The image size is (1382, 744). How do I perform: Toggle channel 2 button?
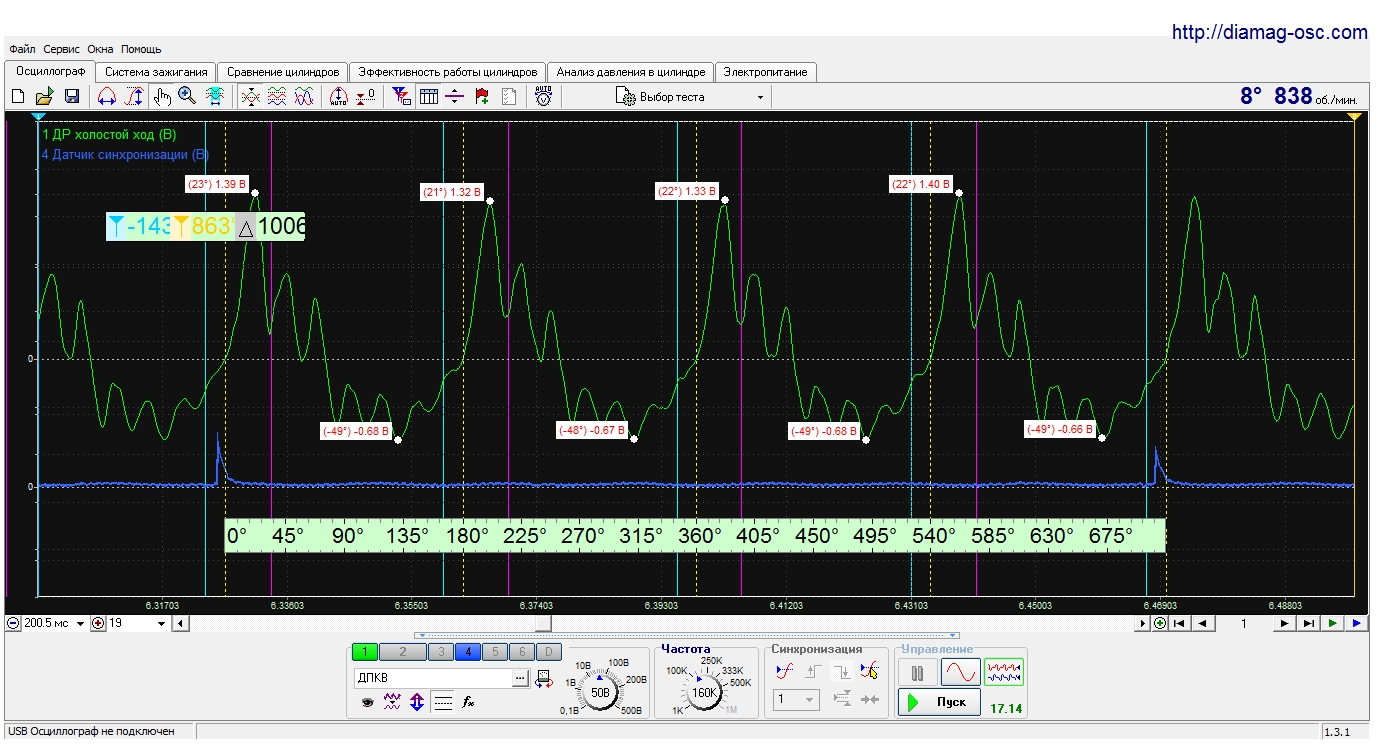[402, 652]
